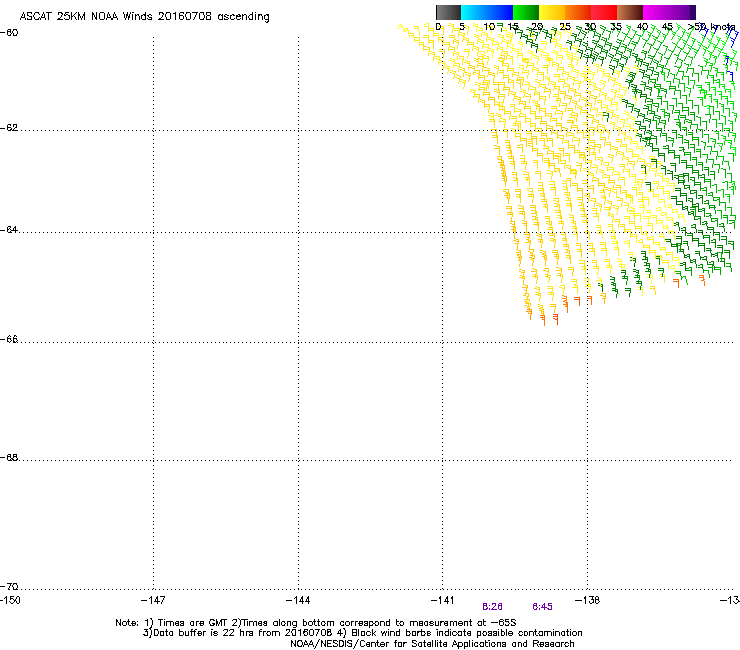This screenshot has width=740, height=650.
Task: Click the longitude label -147
Action: coord(153,600)
